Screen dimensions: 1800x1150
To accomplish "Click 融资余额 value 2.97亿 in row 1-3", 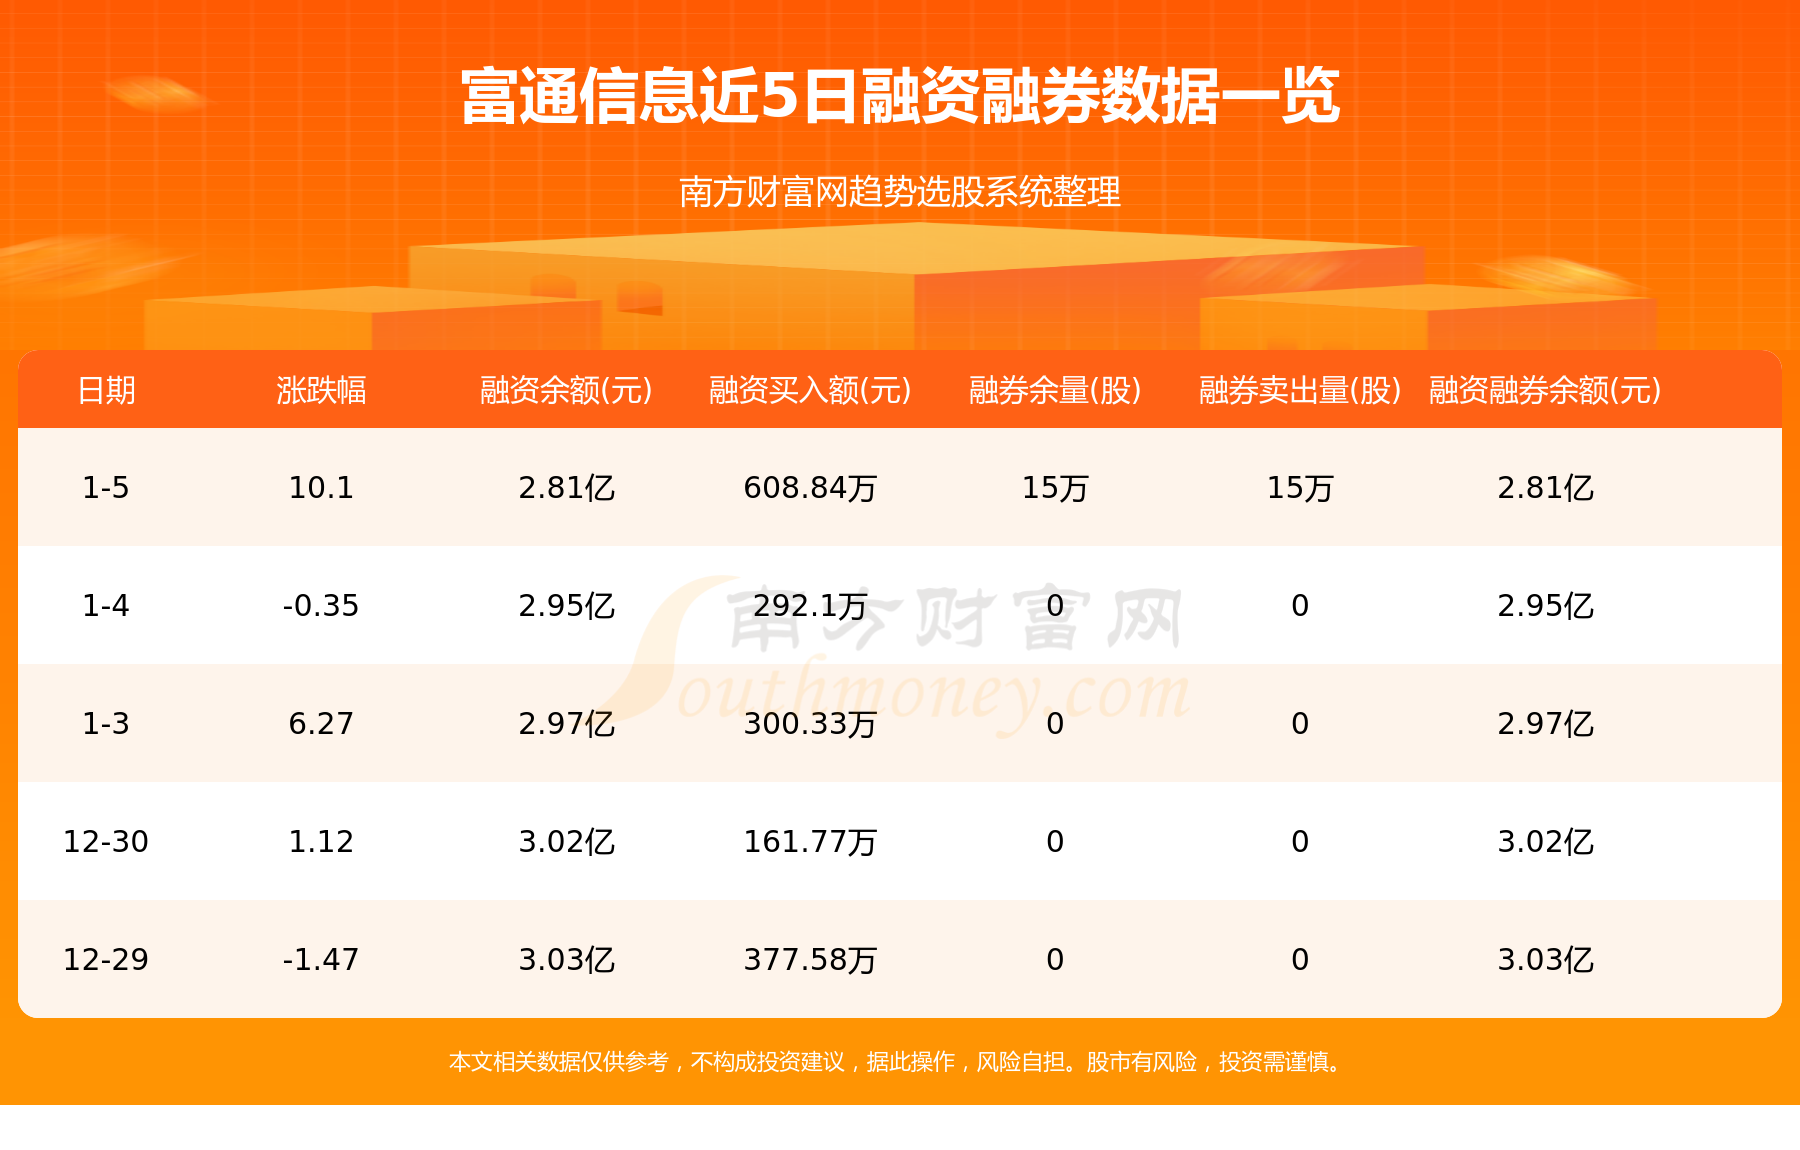I will 566,724.
